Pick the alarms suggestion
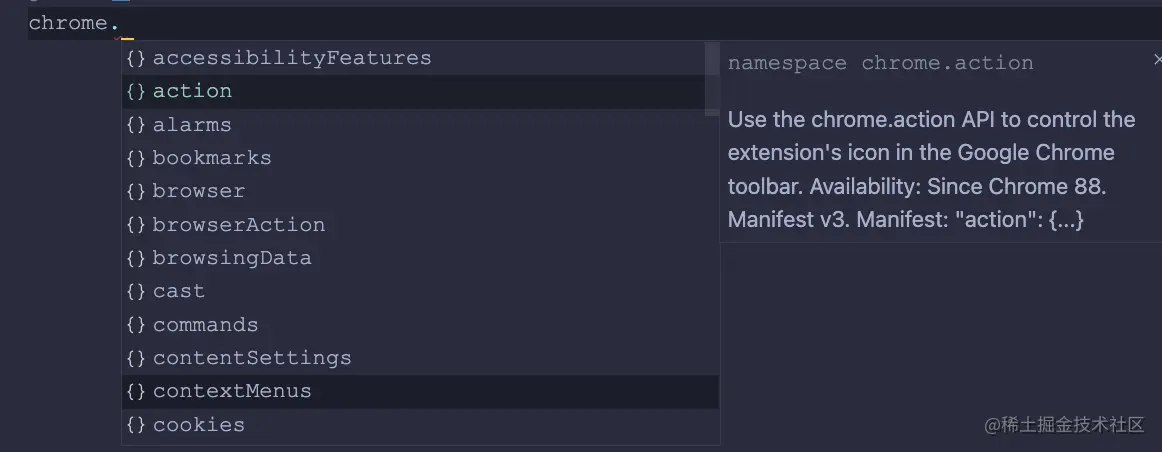 pyautogui.click(x=192, y=125)
